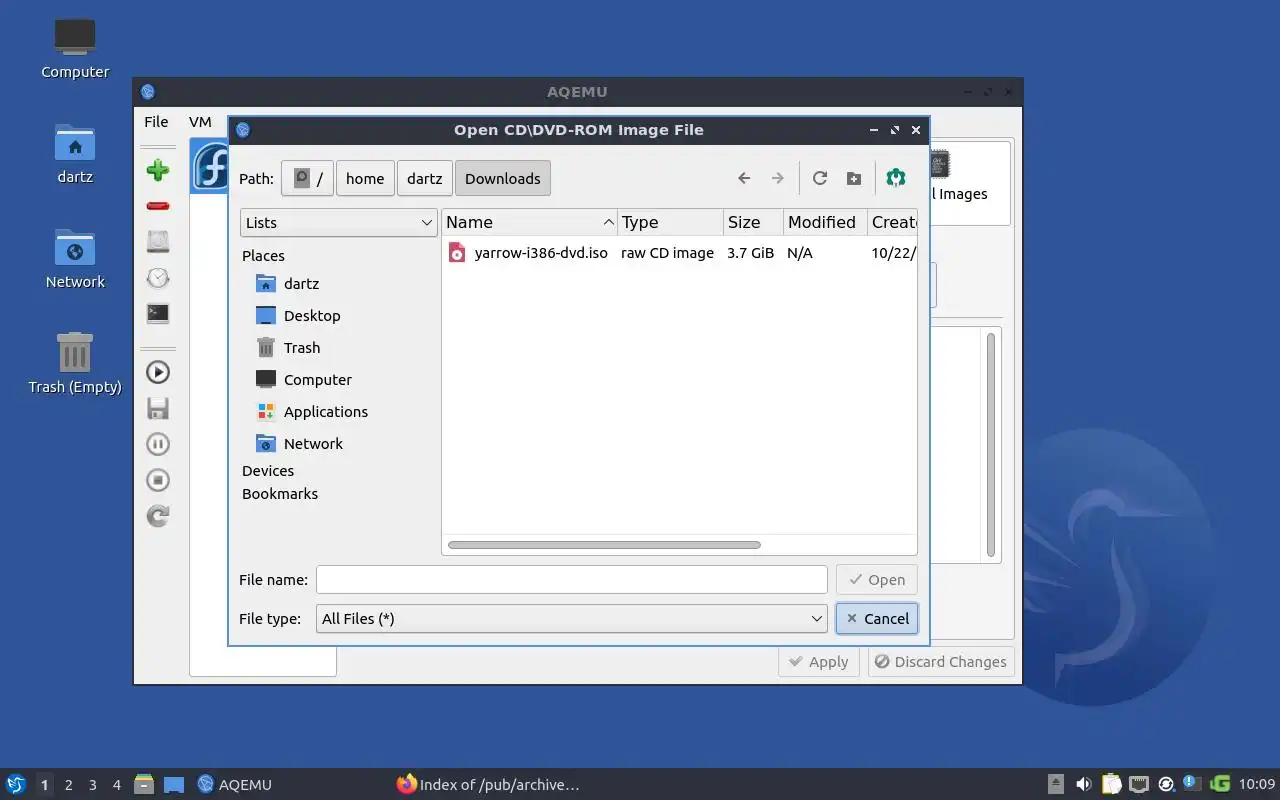Click the Desktop icon in Places
Image resolution: width=1280 pixels, height=800 pixels.
265,316
